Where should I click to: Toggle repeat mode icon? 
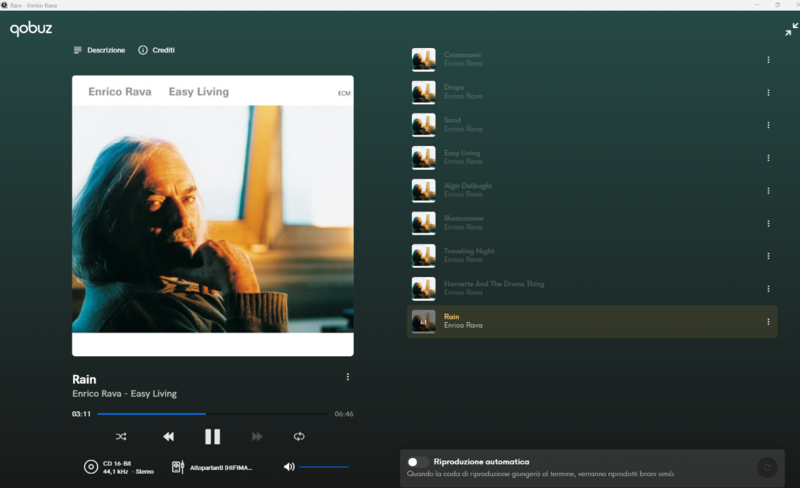pyautogui.click(x=299, y=437)
